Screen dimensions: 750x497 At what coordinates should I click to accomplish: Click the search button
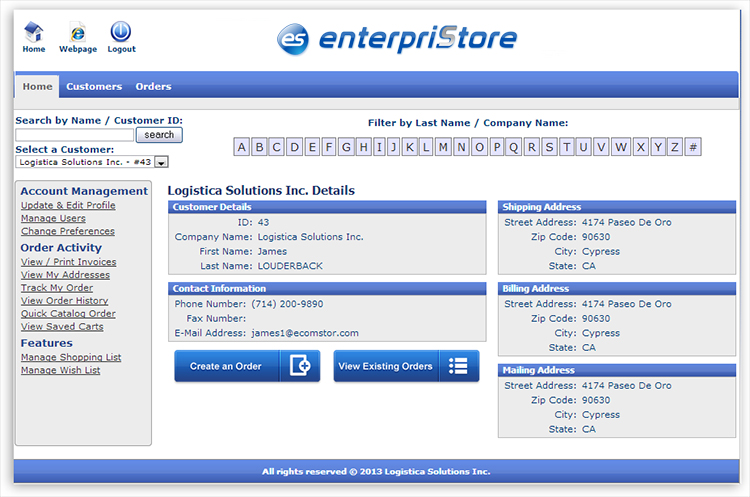click(159, 135)
